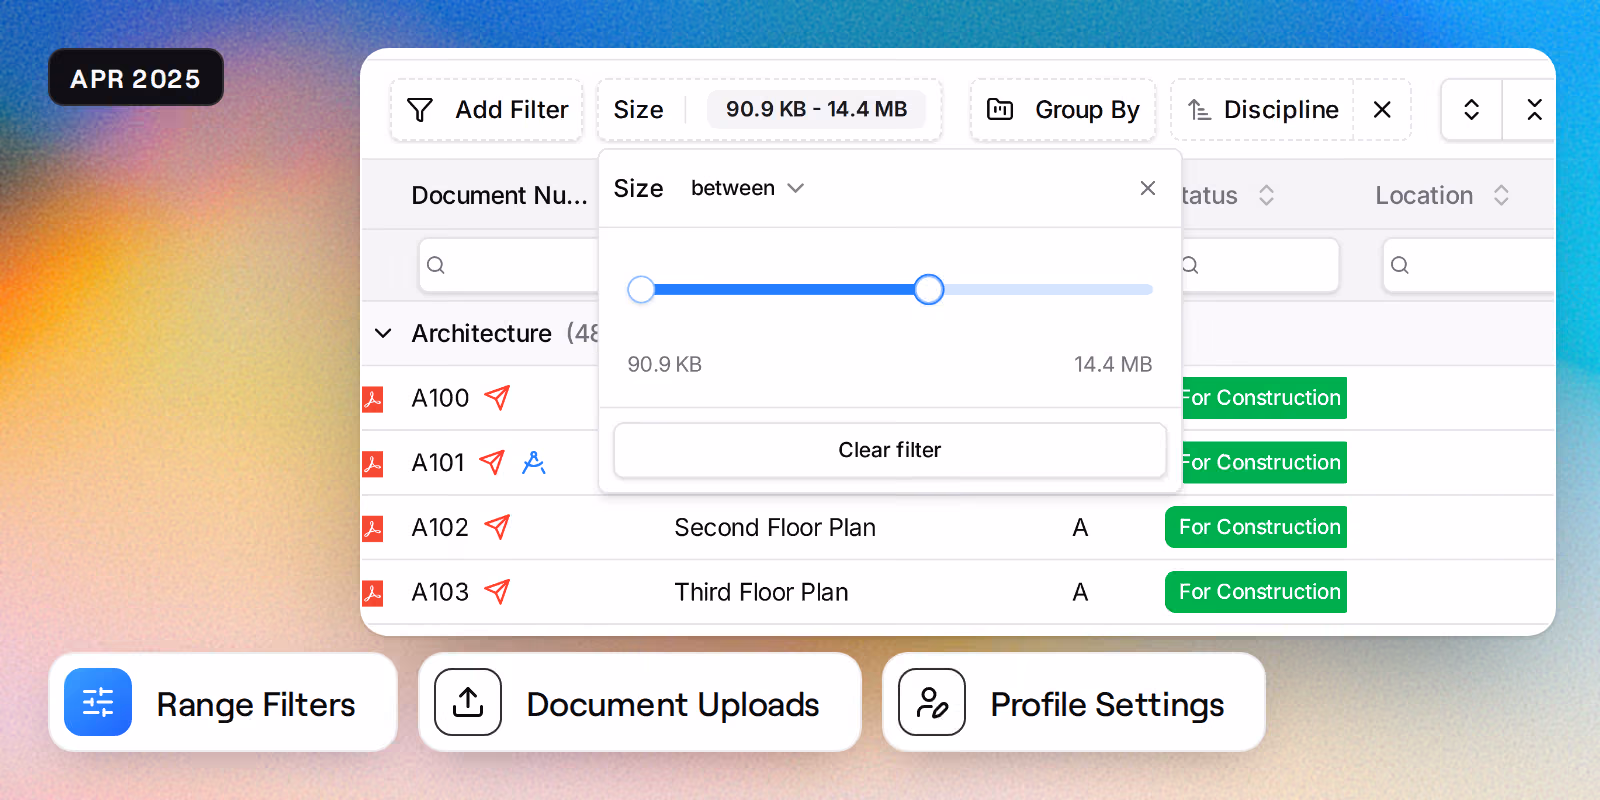The height and width of the screenshot is (800, 1600).
Task: Click the Range Filters sliders icon
Action: (98, 702)
